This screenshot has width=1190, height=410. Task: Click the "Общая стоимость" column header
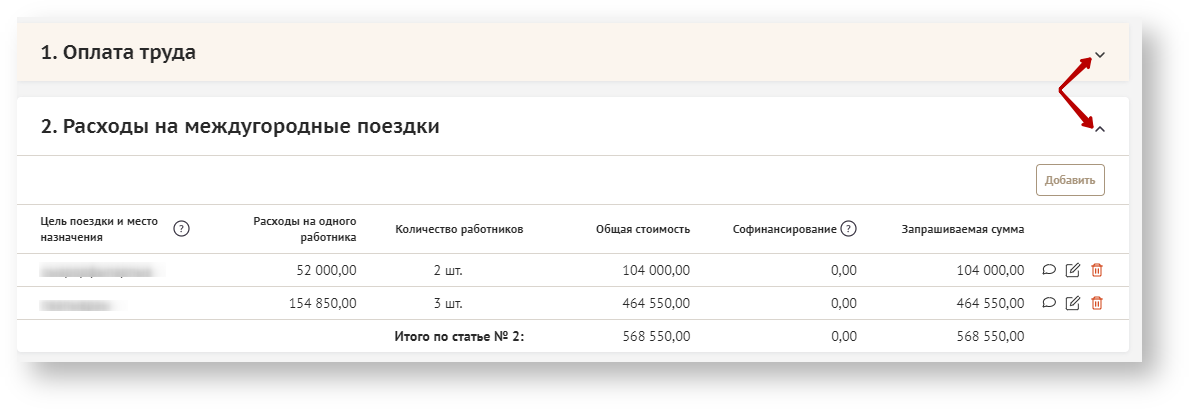click(643, 229)
